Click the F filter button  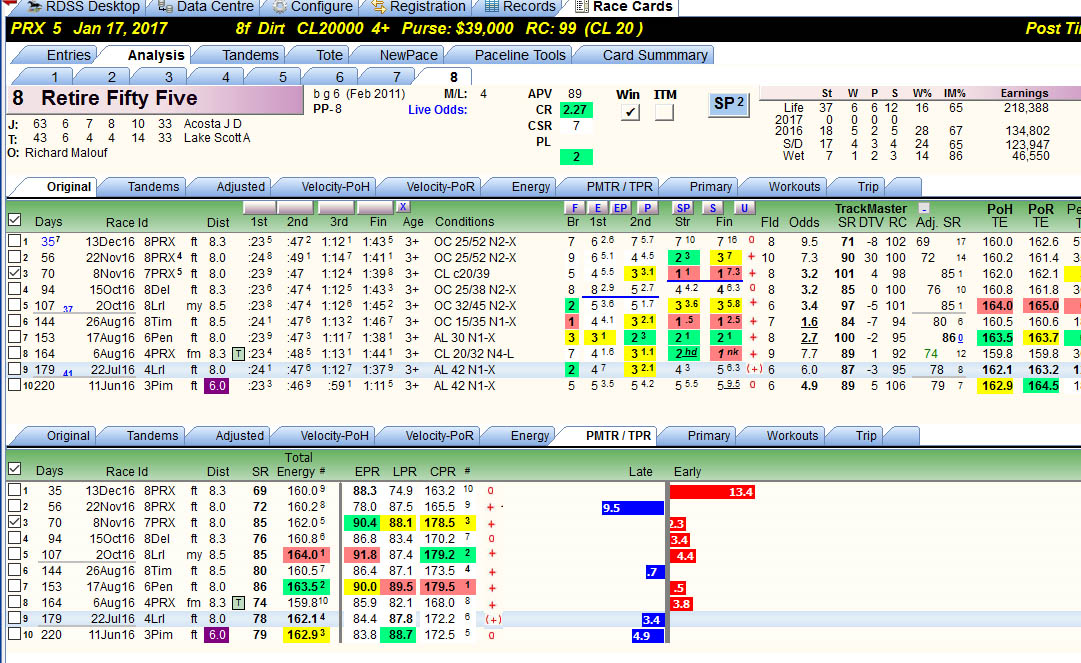point(574,207)
